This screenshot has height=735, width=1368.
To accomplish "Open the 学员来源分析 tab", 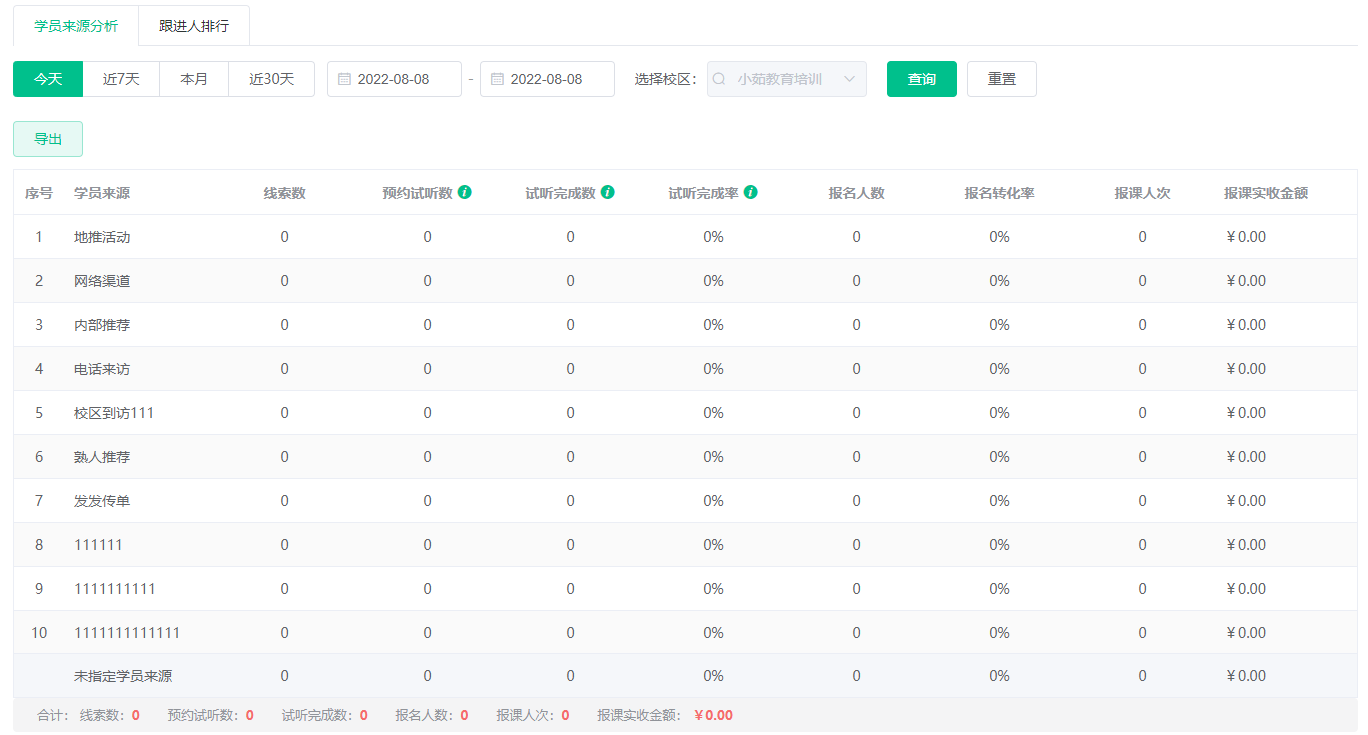I will click(76, 26).
